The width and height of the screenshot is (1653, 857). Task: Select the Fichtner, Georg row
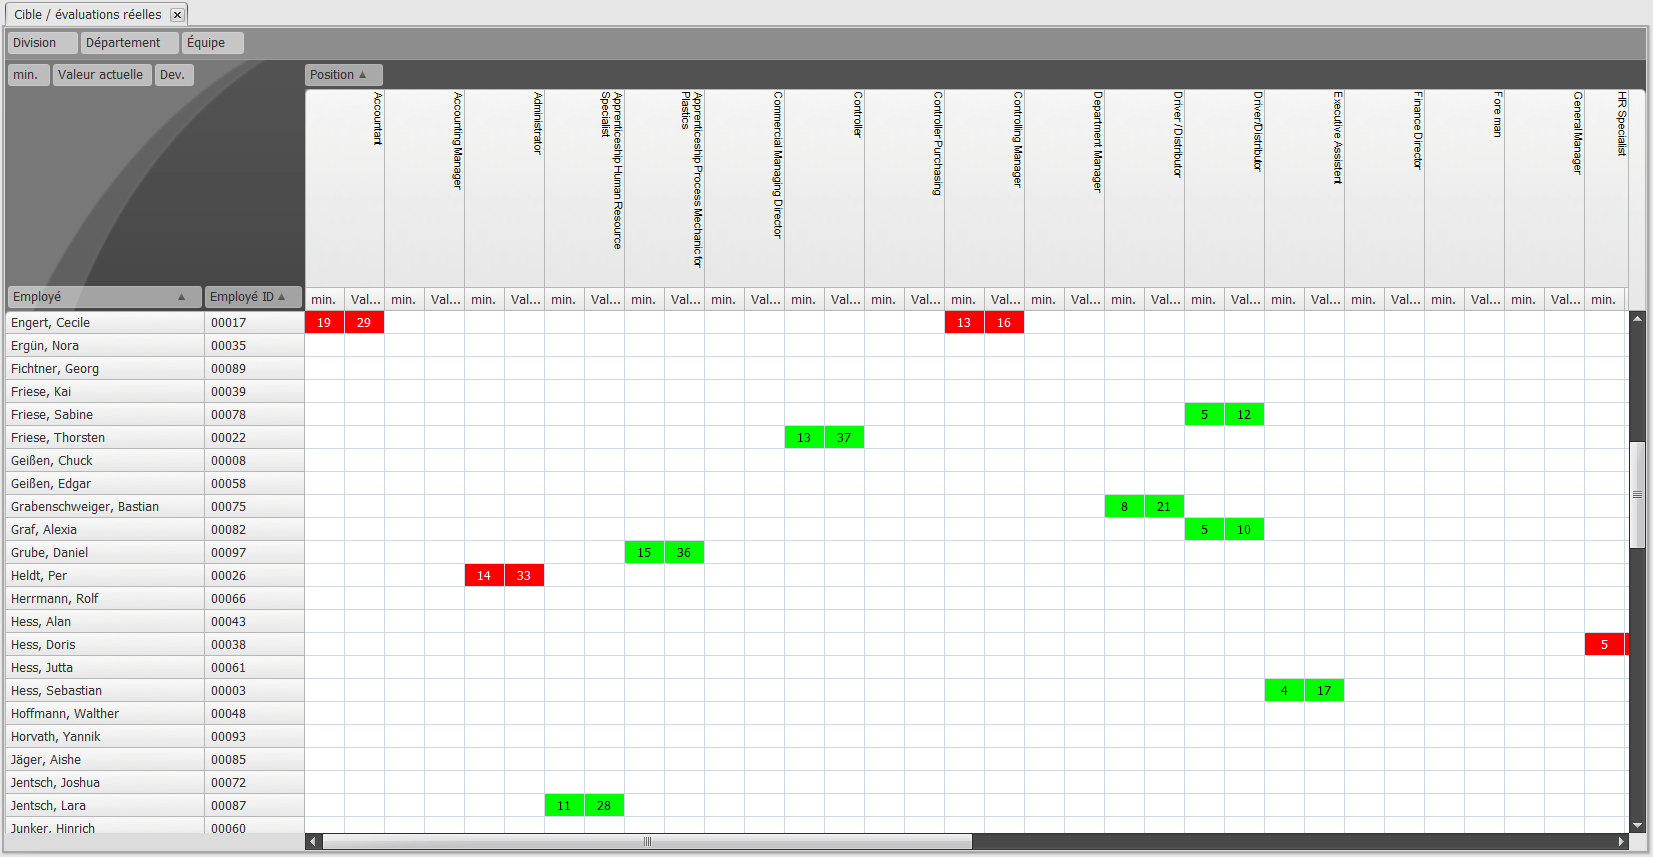(105, 369)
